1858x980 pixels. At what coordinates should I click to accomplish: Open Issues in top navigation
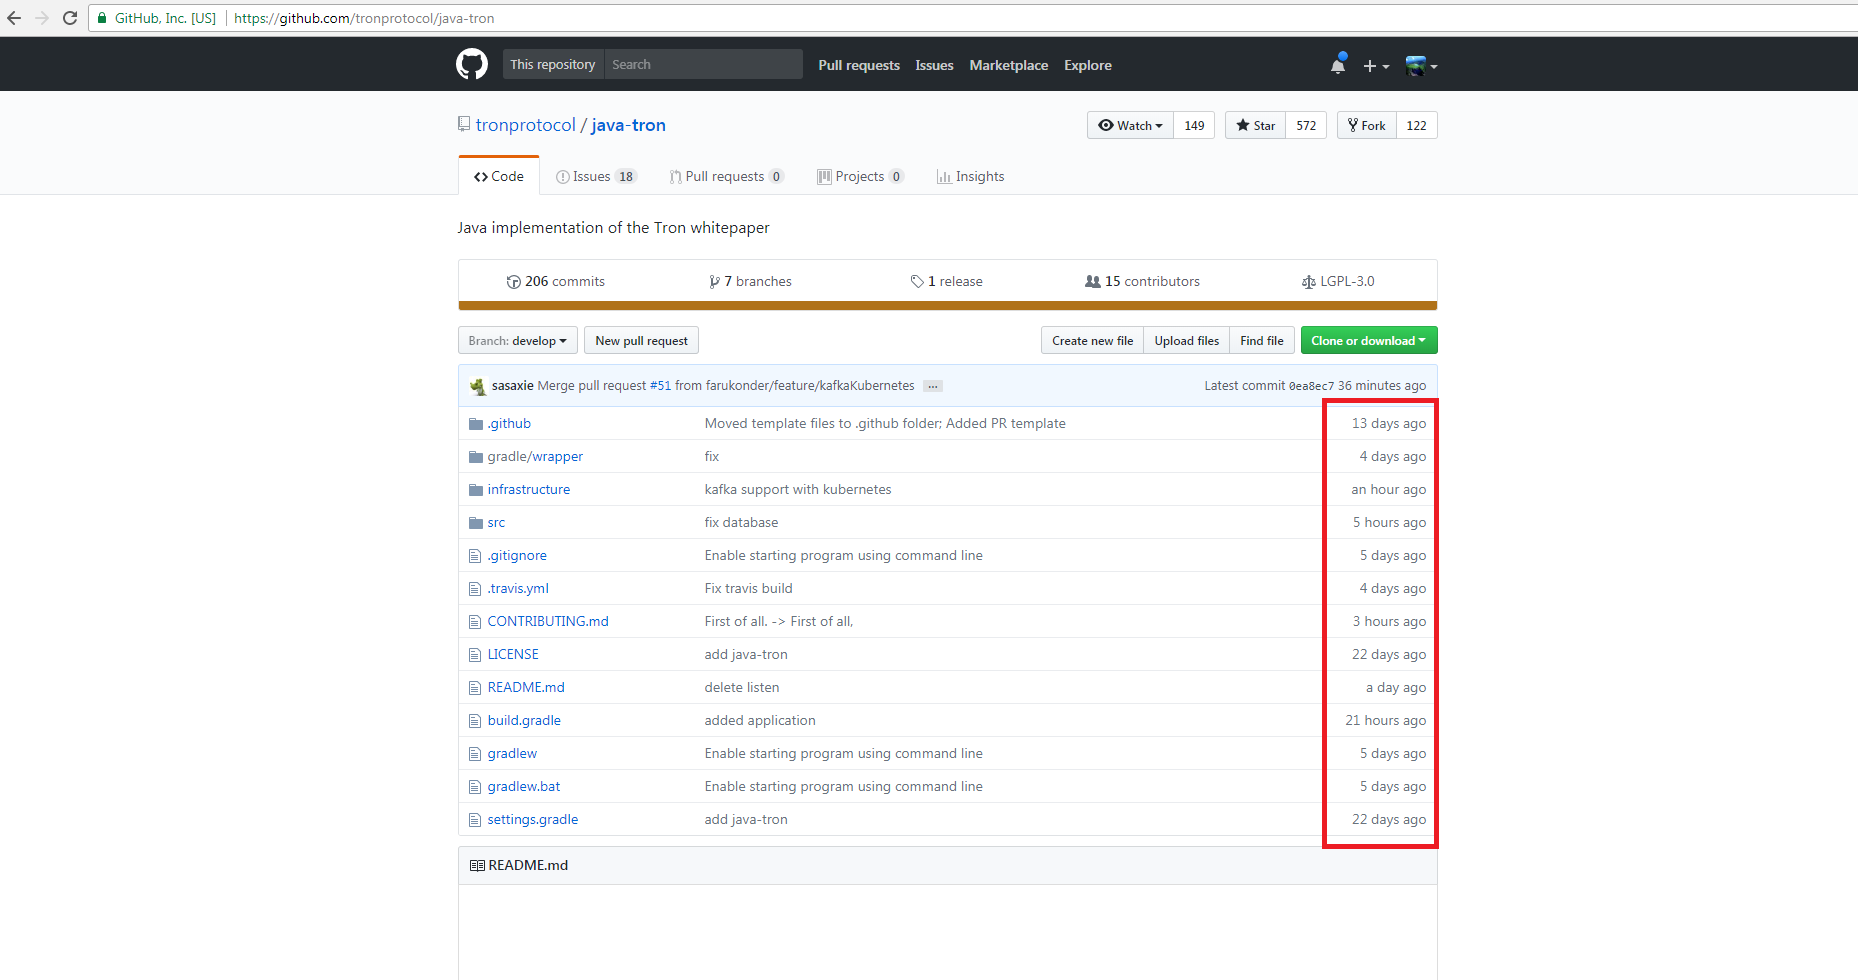[934, 65]
